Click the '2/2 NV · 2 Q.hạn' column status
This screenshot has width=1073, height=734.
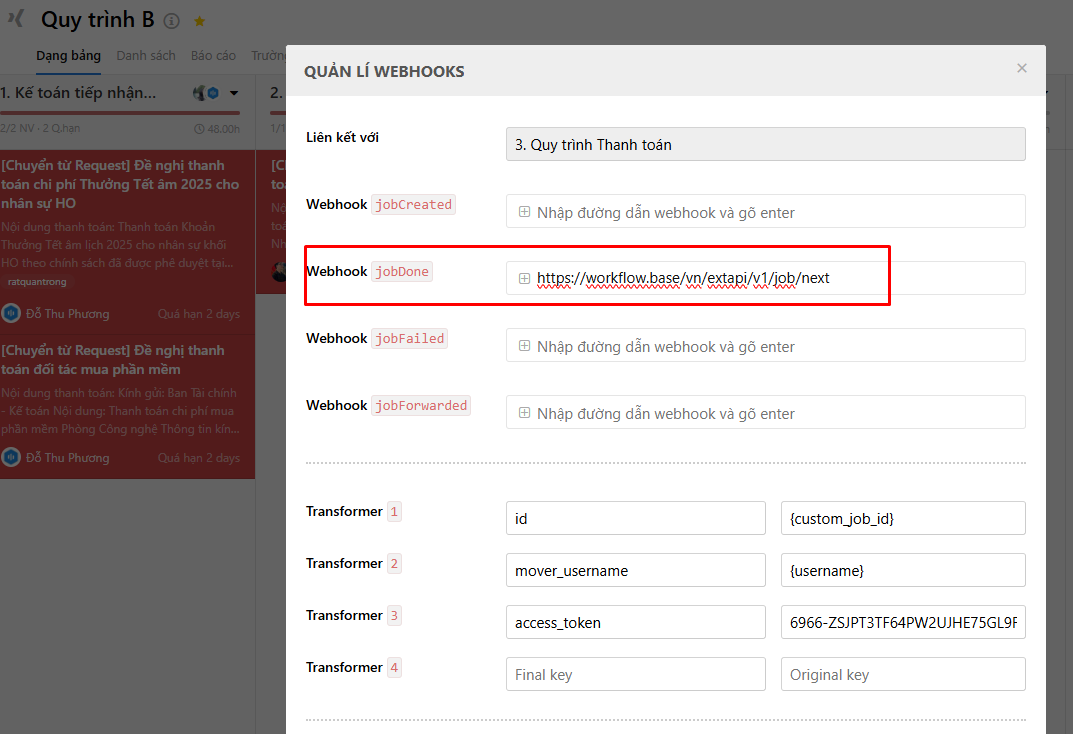40,129
